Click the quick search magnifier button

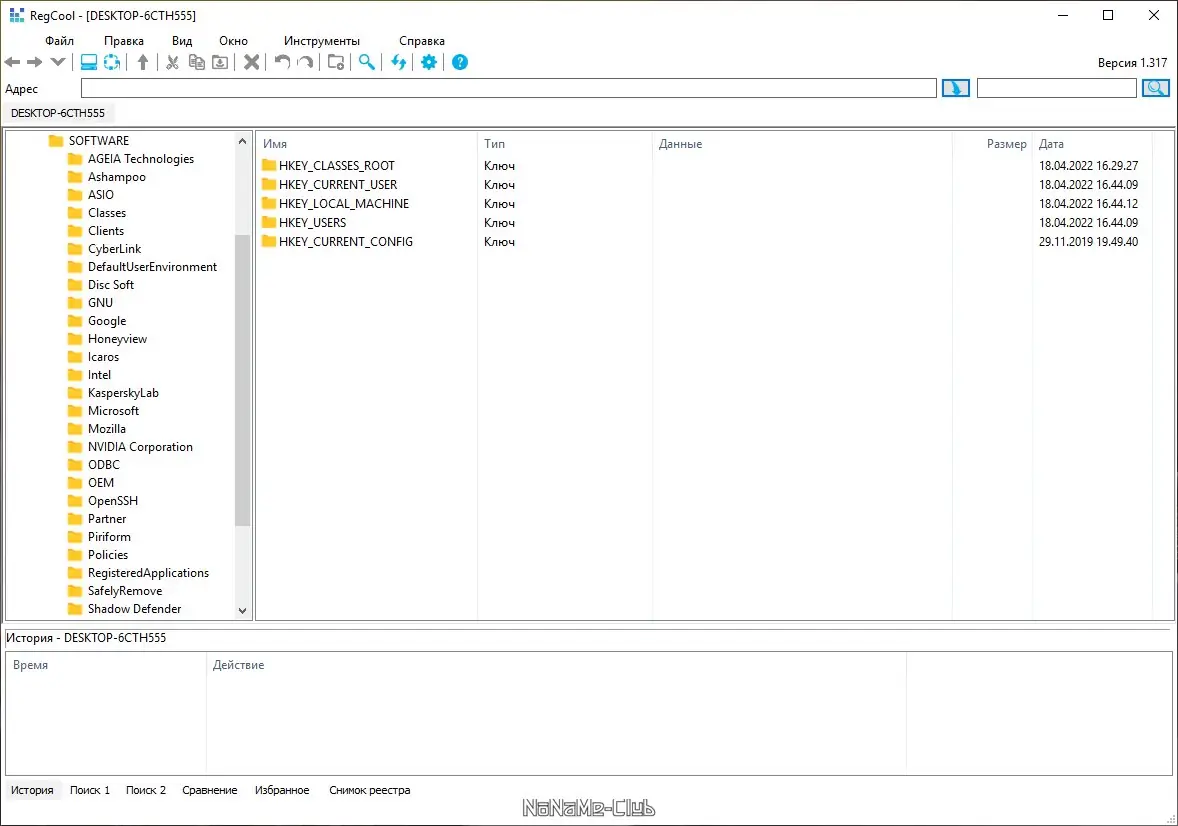point(1155,89)
